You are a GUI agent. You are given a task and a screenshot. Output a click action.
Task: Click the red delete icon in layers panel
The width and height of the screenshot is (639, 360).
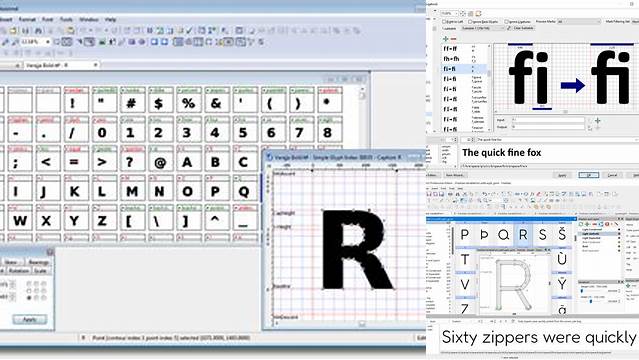point(607,224)
